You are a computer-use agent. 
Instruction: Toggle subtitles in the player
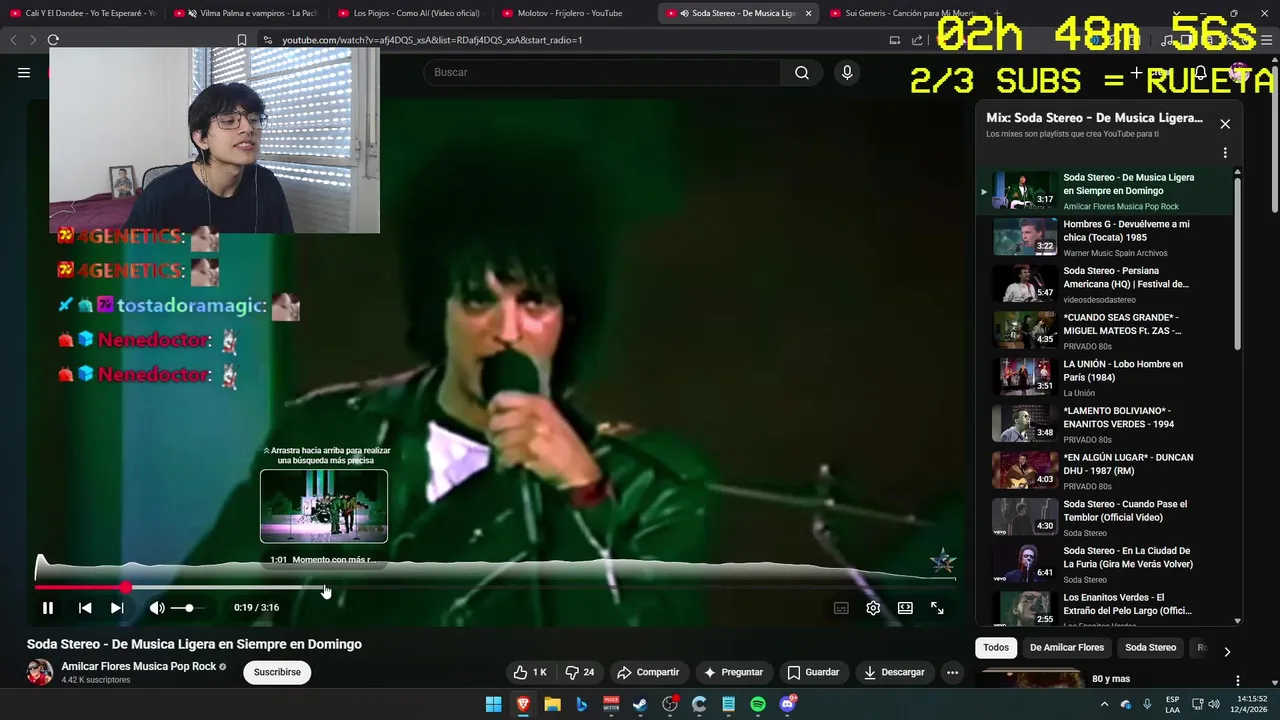(x=841, y=608)
